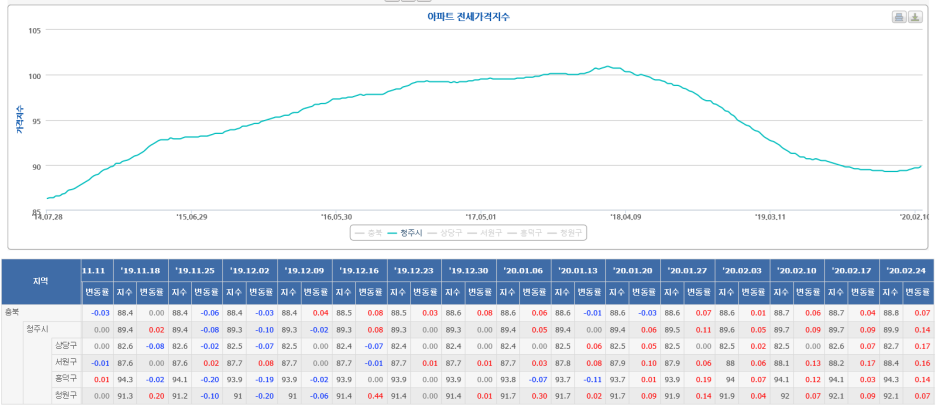Click the 서원구 region row label
936x405 pixels.
point(66,362)
